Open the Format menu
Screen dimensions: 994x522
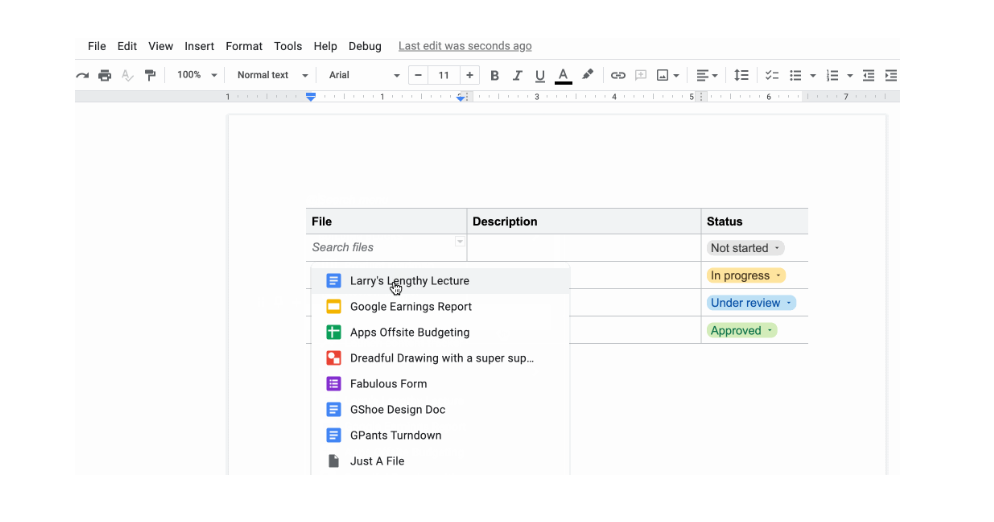coord(244,46)
